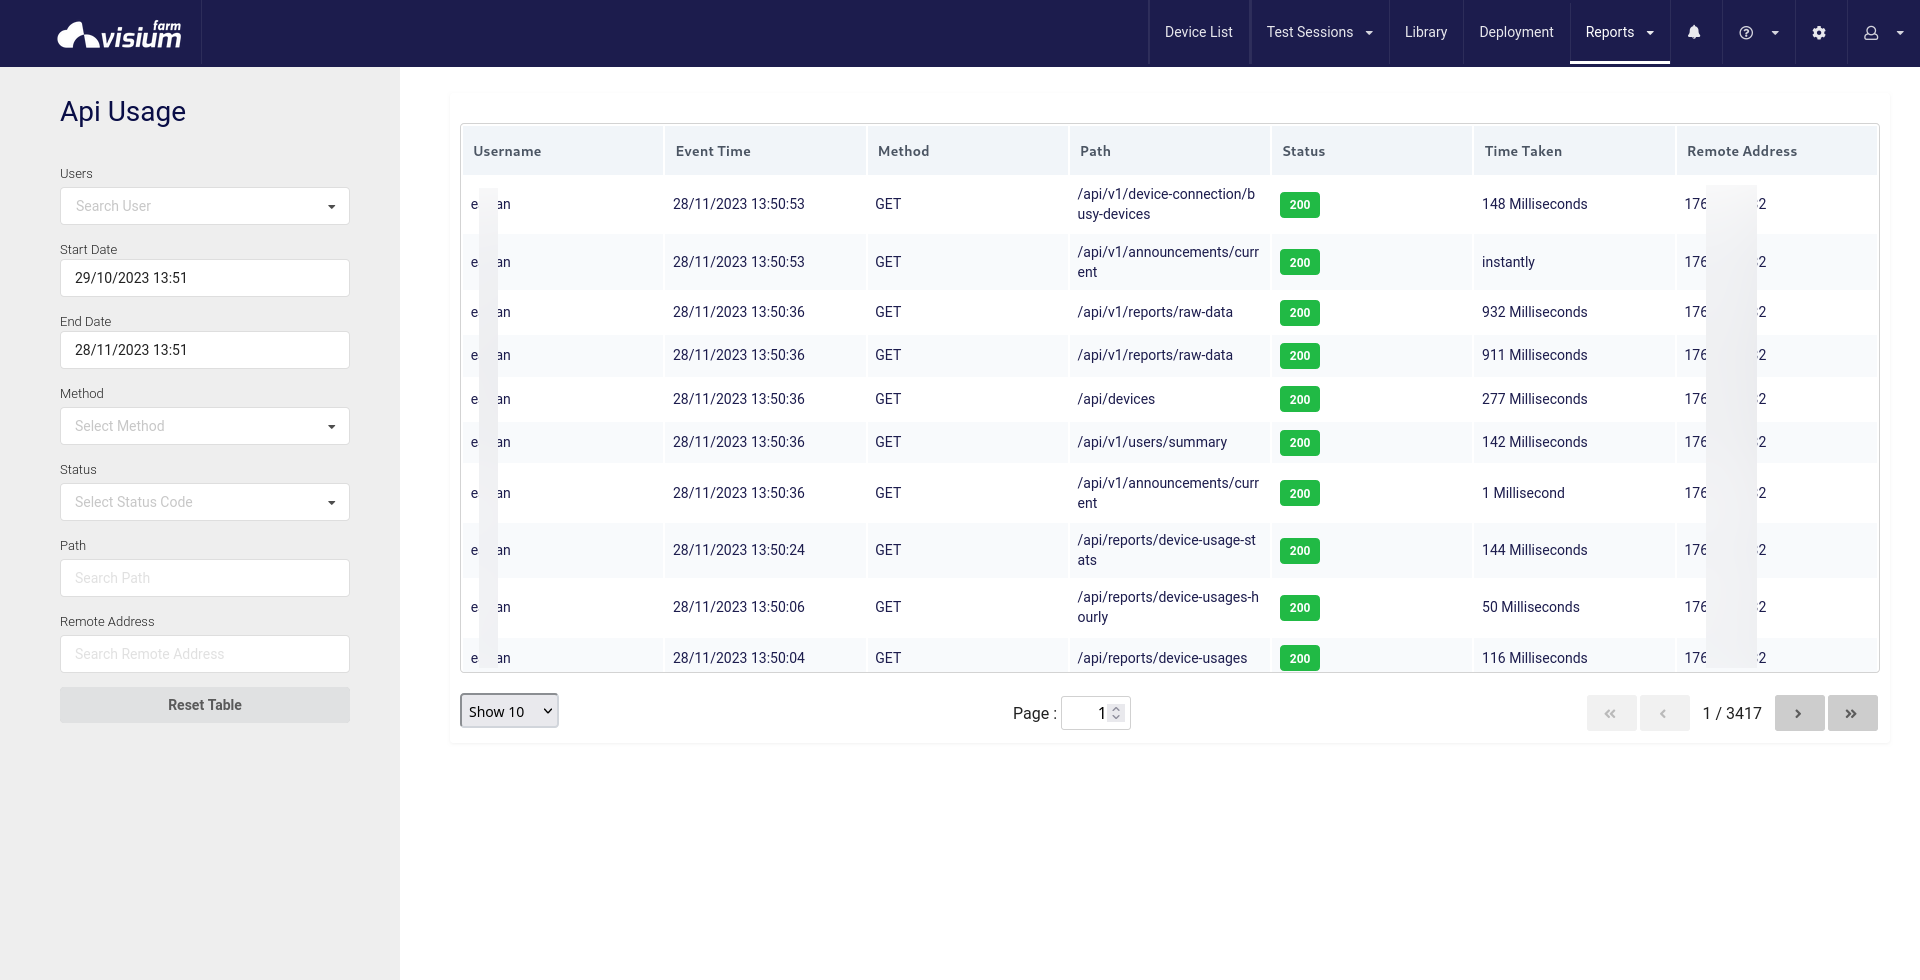Click event time 28/11/2023 13:50:24
The width and height of the screenshot is (1920, 980).
[738, 550]
